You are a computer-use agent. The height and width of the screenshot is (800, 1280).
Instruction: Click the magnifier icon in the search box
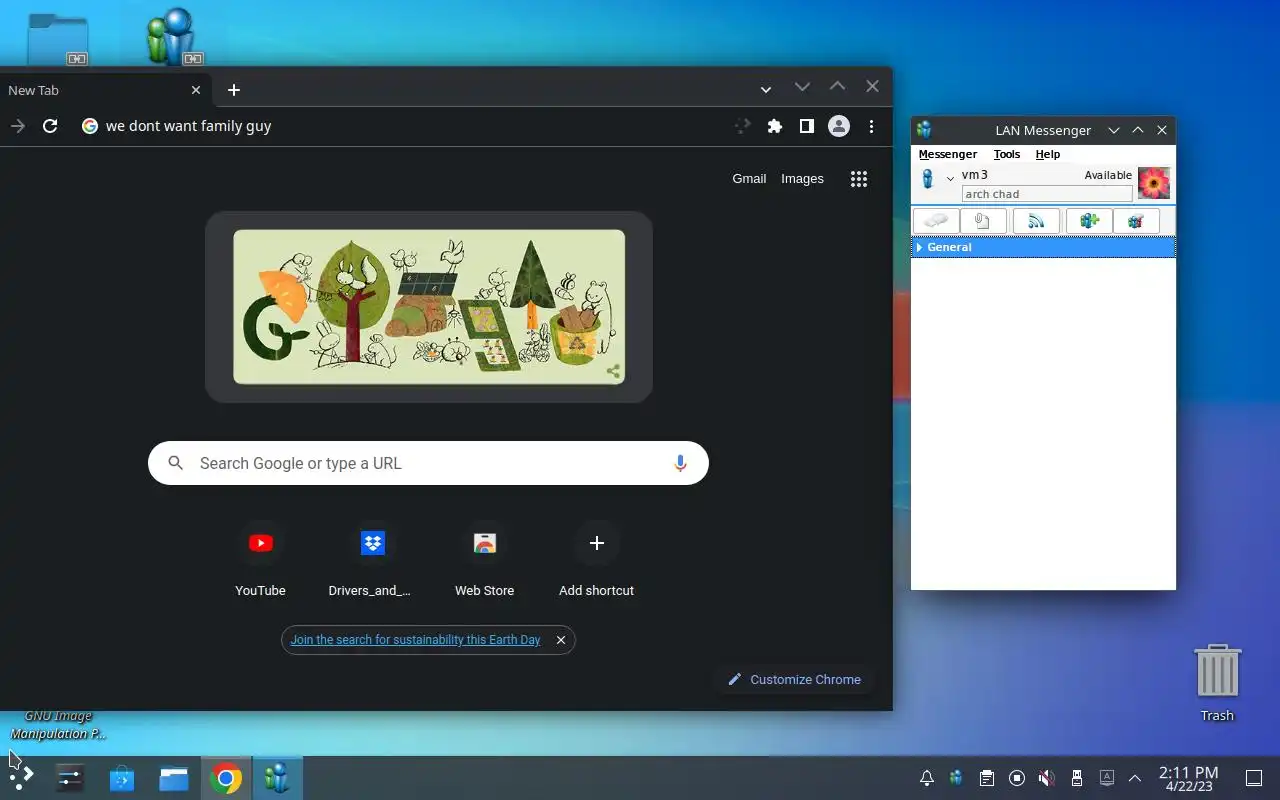[x=176, y=463]
